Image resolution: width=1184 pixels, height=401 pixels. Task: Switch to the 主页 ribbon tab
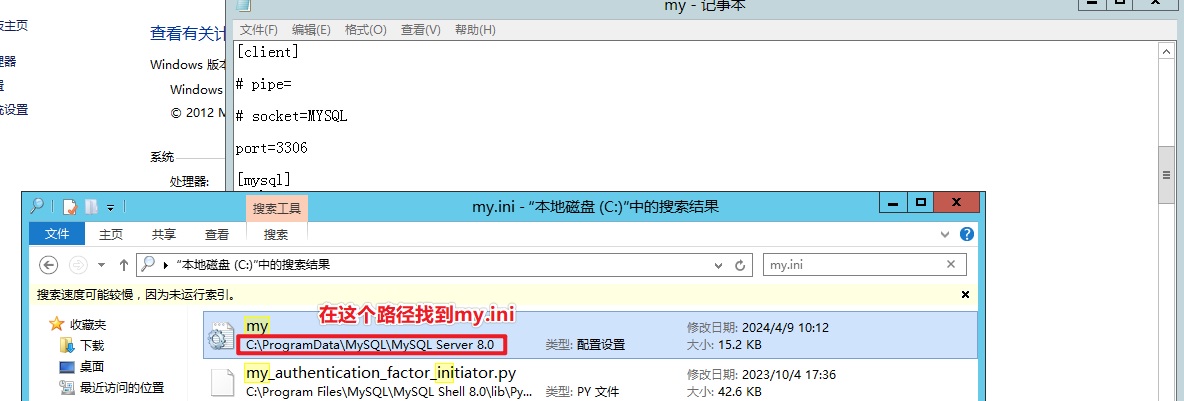coord(111,235)
